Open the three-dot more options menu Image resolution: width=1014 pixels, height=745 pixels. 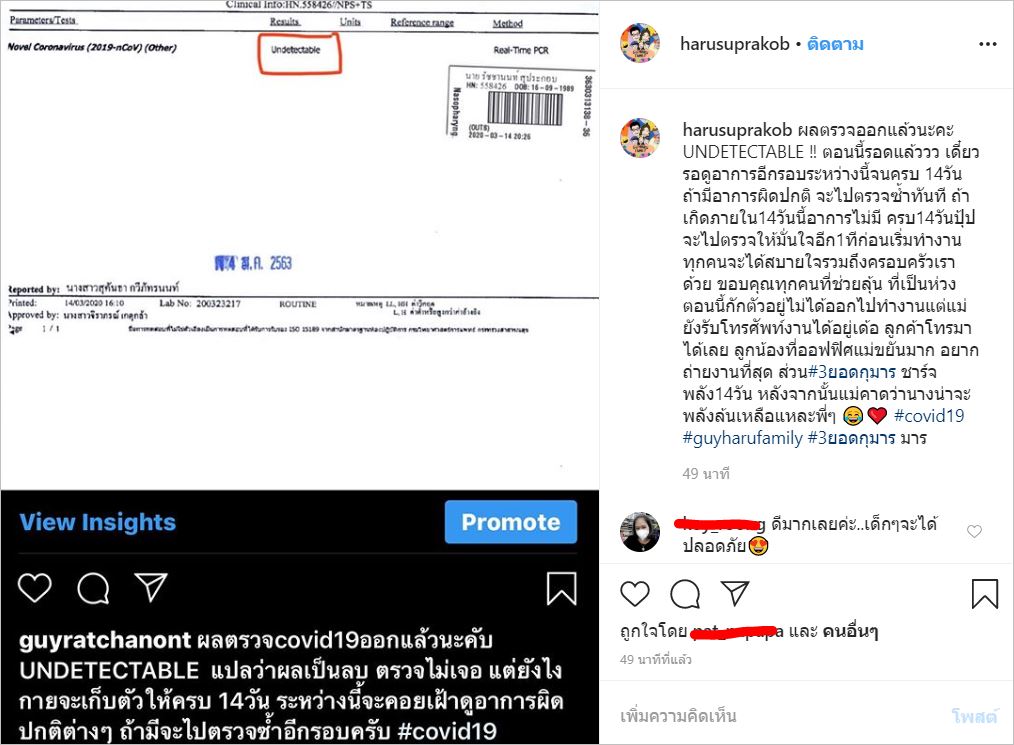tap(987, 44)
